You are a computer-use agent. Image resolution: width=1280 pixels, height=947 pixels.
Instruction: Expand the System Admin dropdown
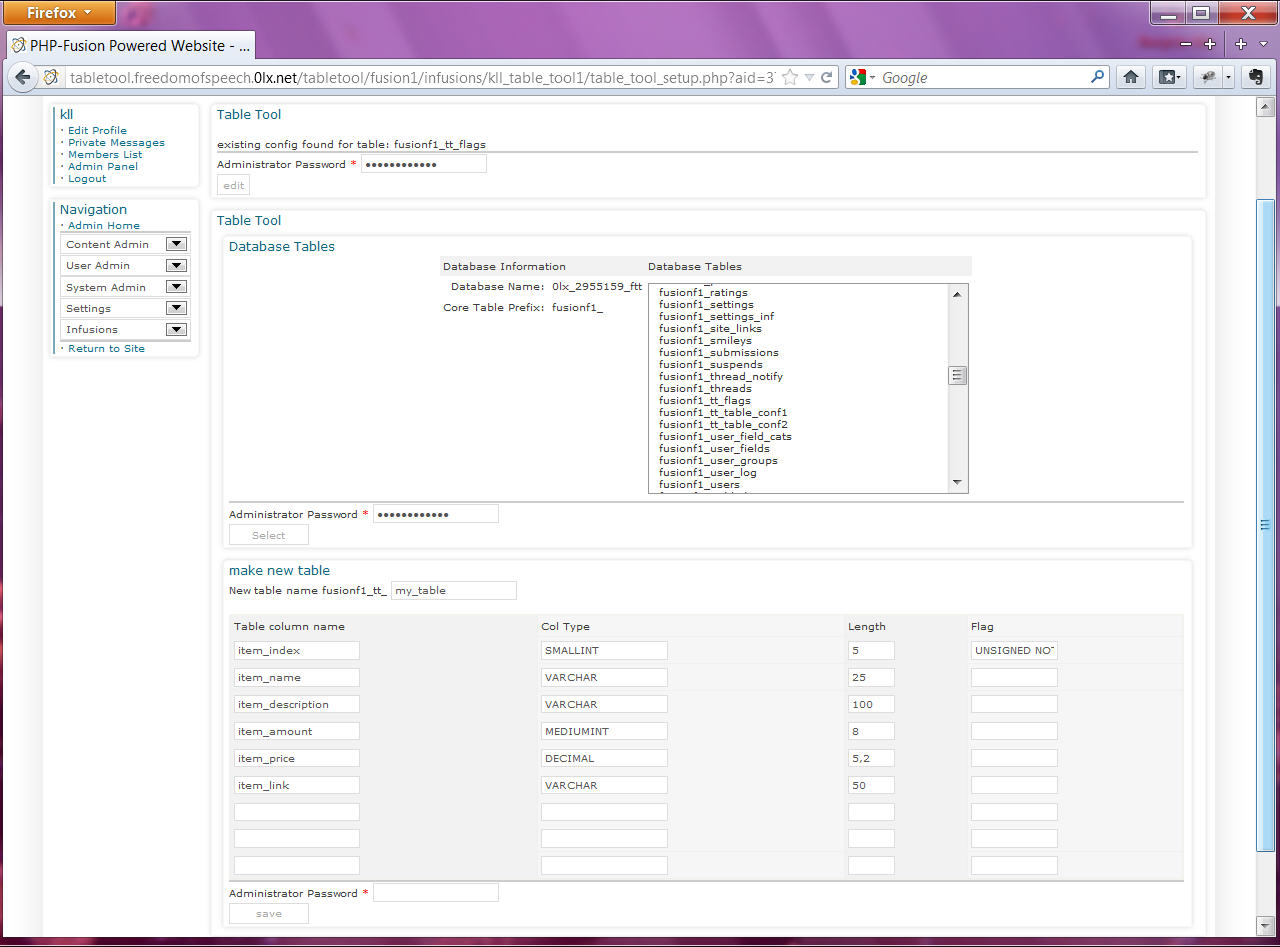click(176, 287)
